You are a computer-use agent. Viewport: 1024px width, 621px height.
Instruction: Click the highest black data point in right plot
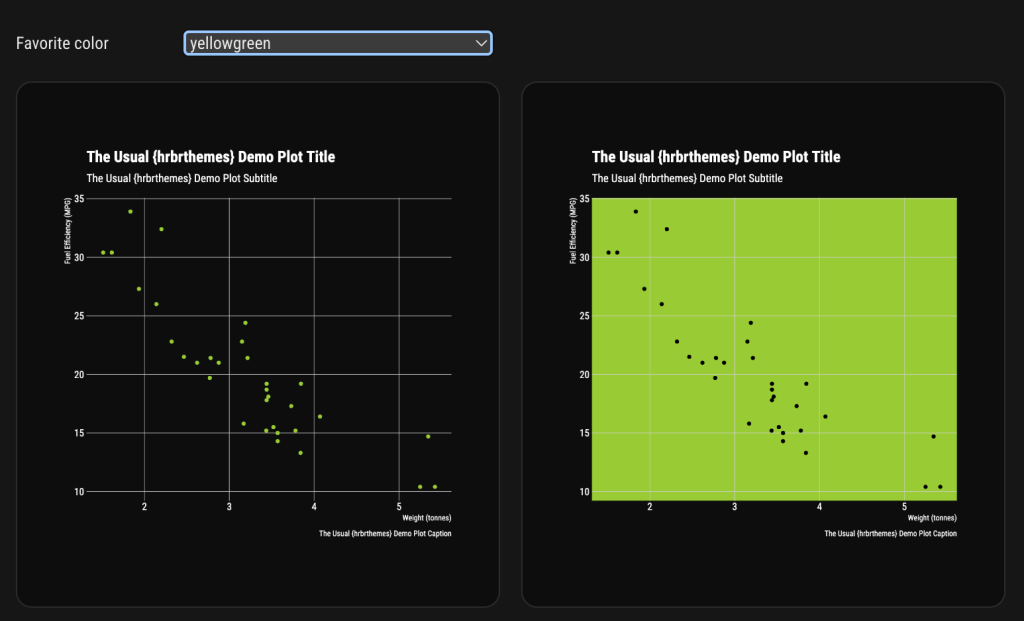[x=635, y=211]
